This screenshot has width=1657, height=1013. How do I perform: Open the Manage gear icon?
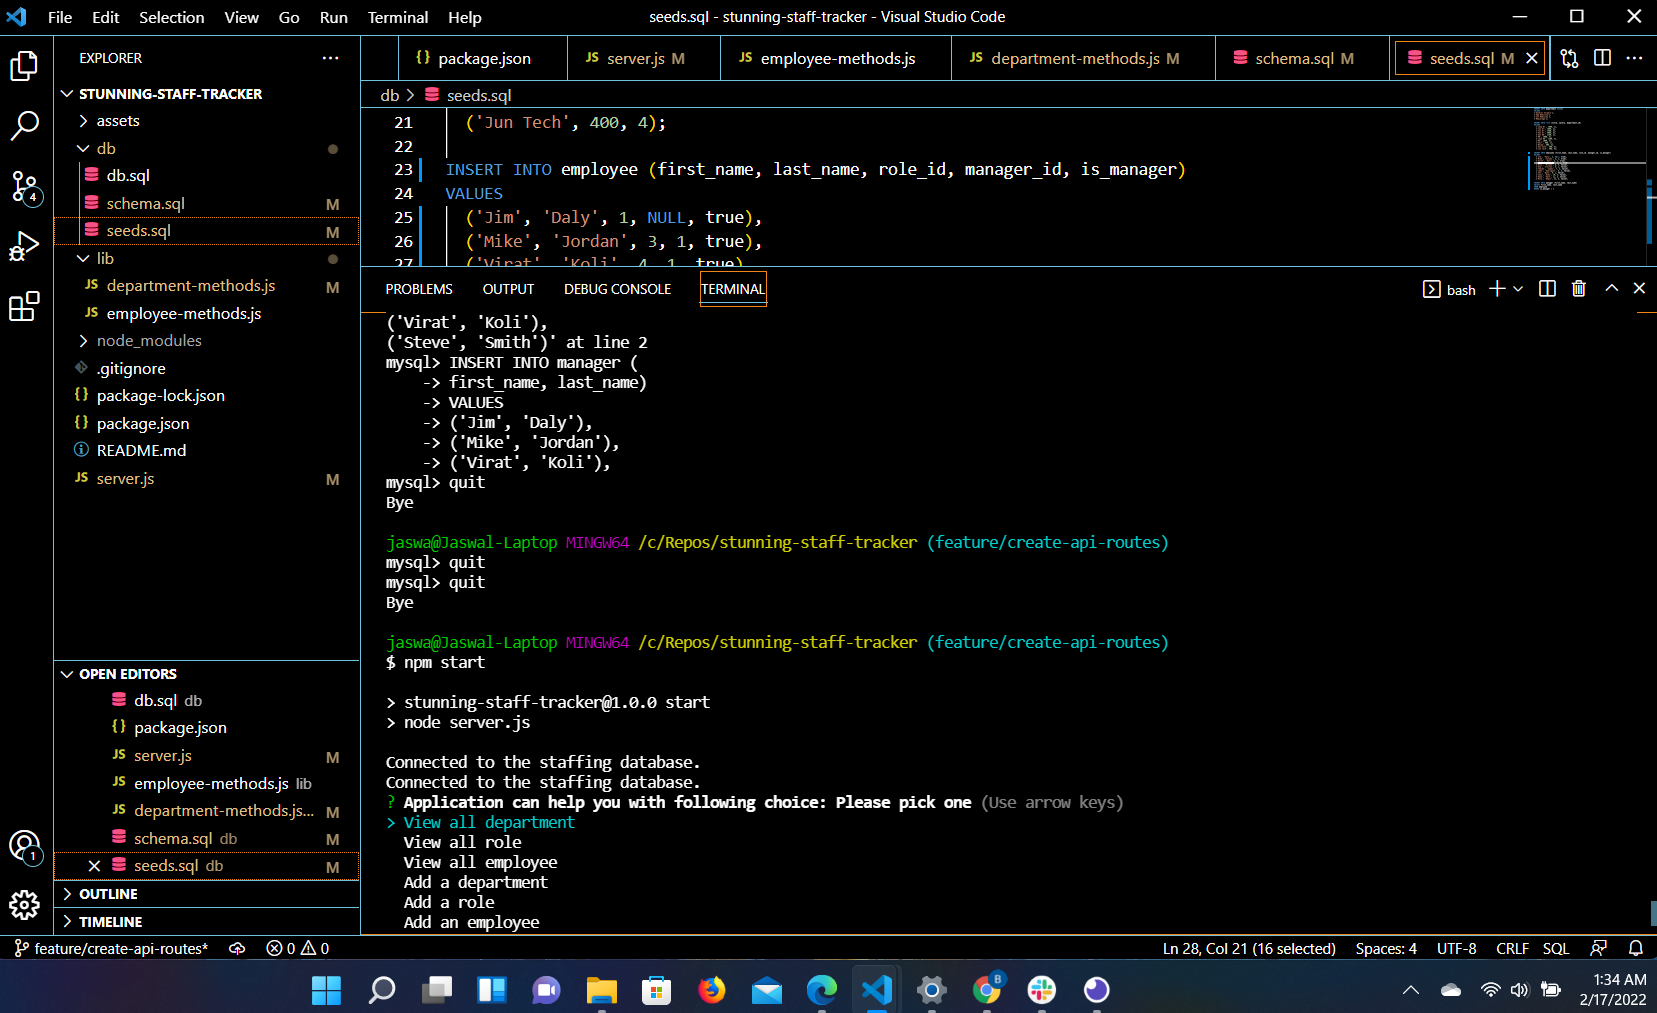pyautogui.click(x=24, y=905)
